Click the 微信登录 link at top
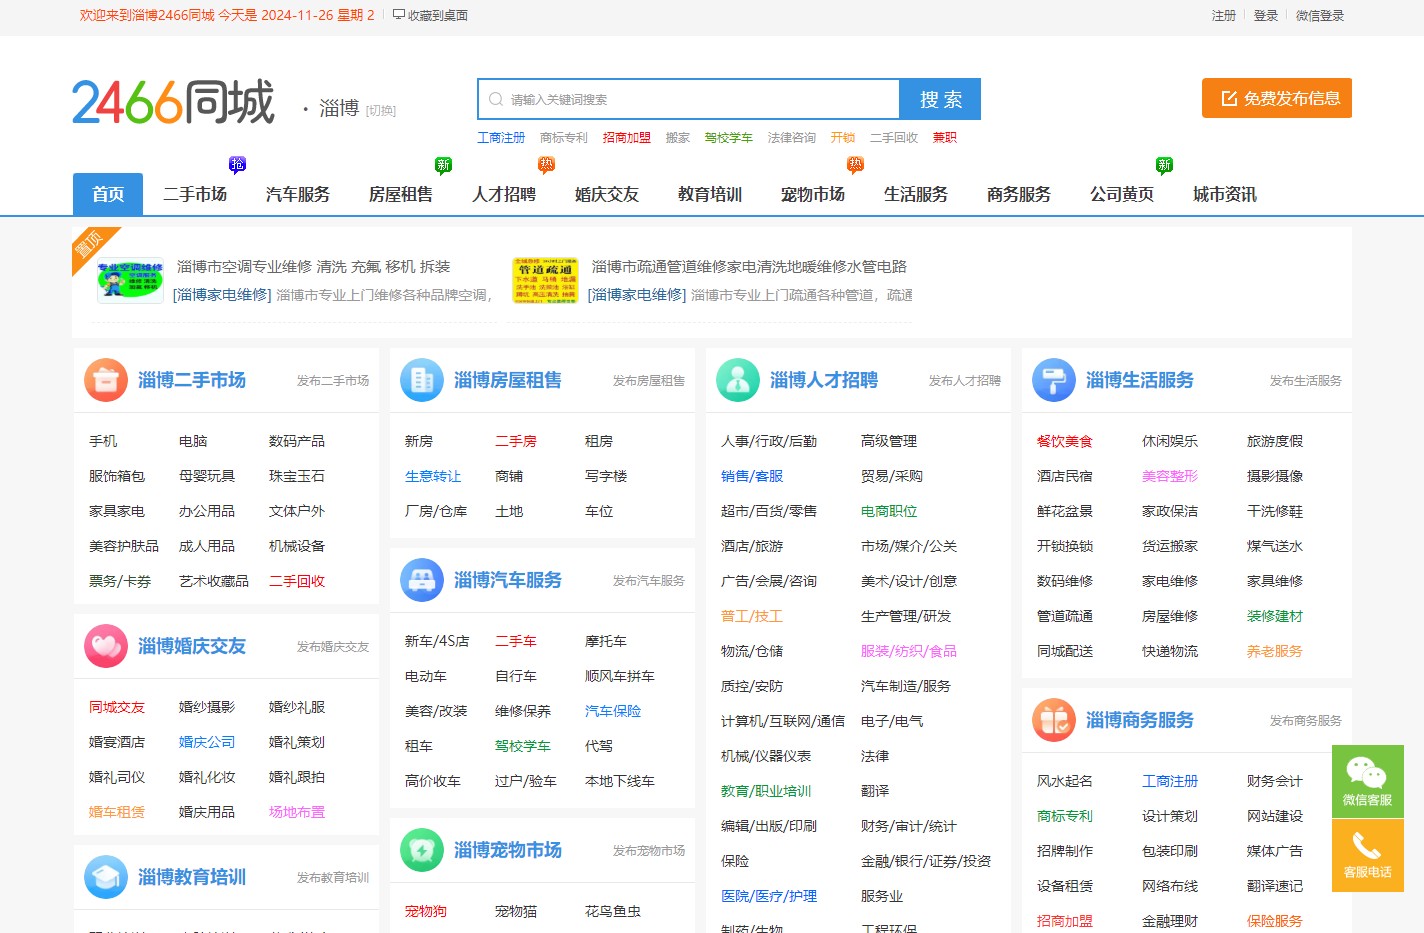This screenshot has width=1424, height=933. click(x=1320, y=15)
